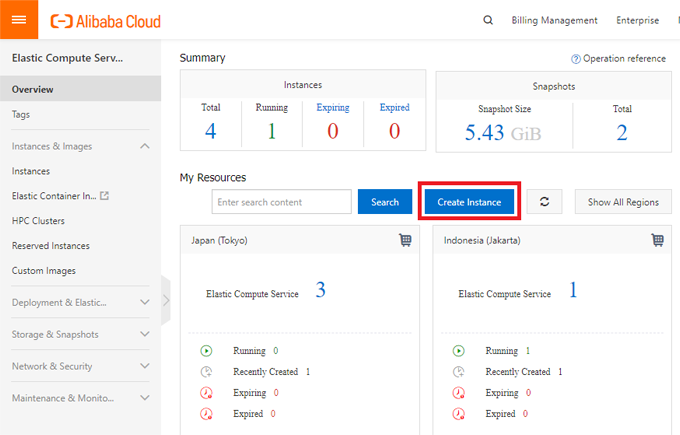Collapse the sidebar with the edge arrow handle

pos(166,300)
